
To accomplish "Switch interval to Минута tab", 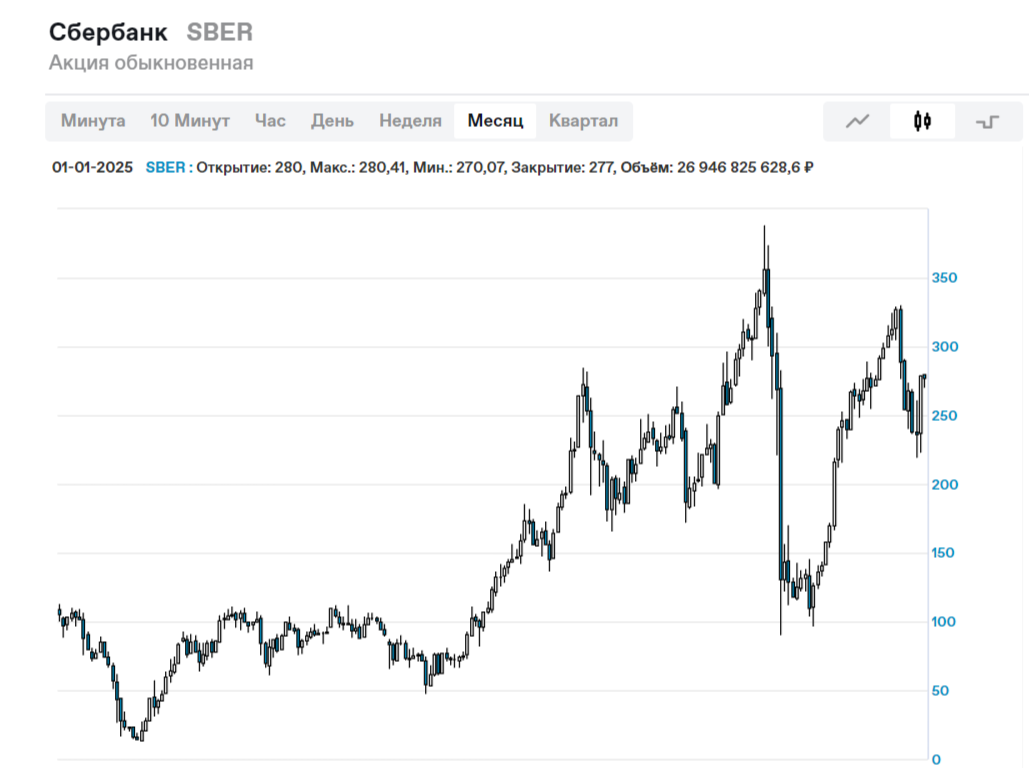I will point(93,121).
